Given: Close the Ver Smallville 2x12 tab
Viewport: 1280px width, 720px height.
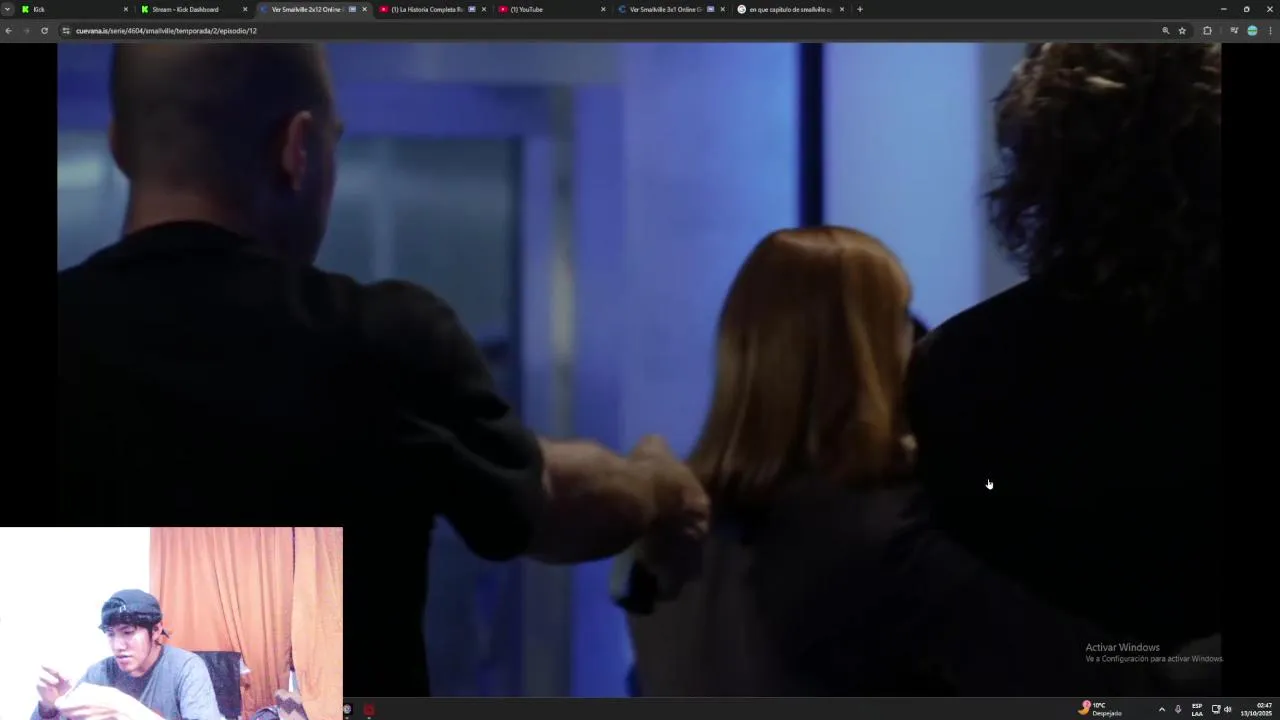Looking at the screenshot, I should pos(364,9).
